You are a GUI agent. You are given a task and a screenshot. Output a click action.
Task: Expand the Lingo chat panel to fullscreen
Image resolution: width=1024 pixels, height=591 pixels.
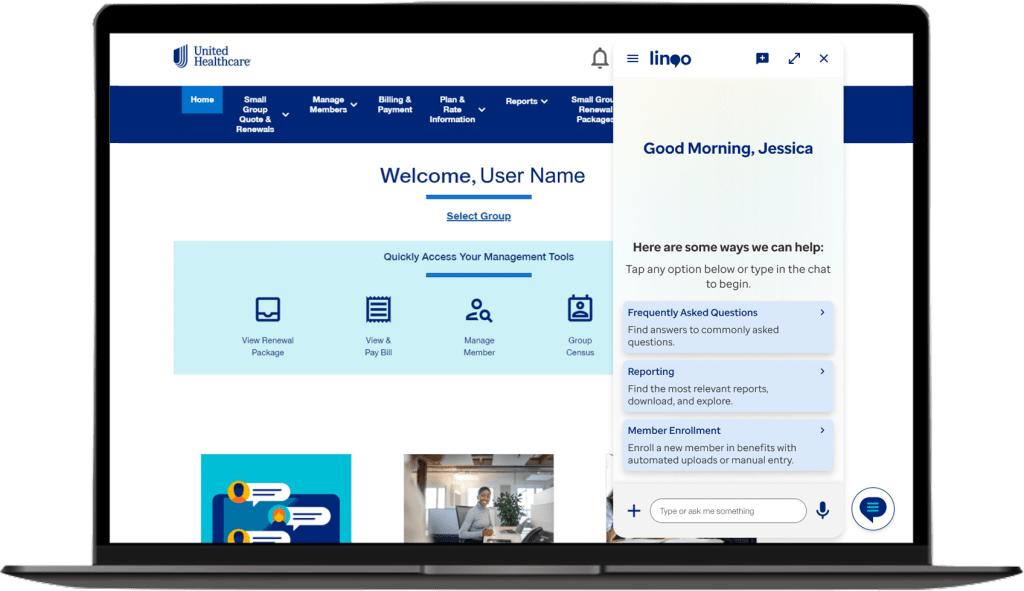pyautogui.click(x=794, y=59)
